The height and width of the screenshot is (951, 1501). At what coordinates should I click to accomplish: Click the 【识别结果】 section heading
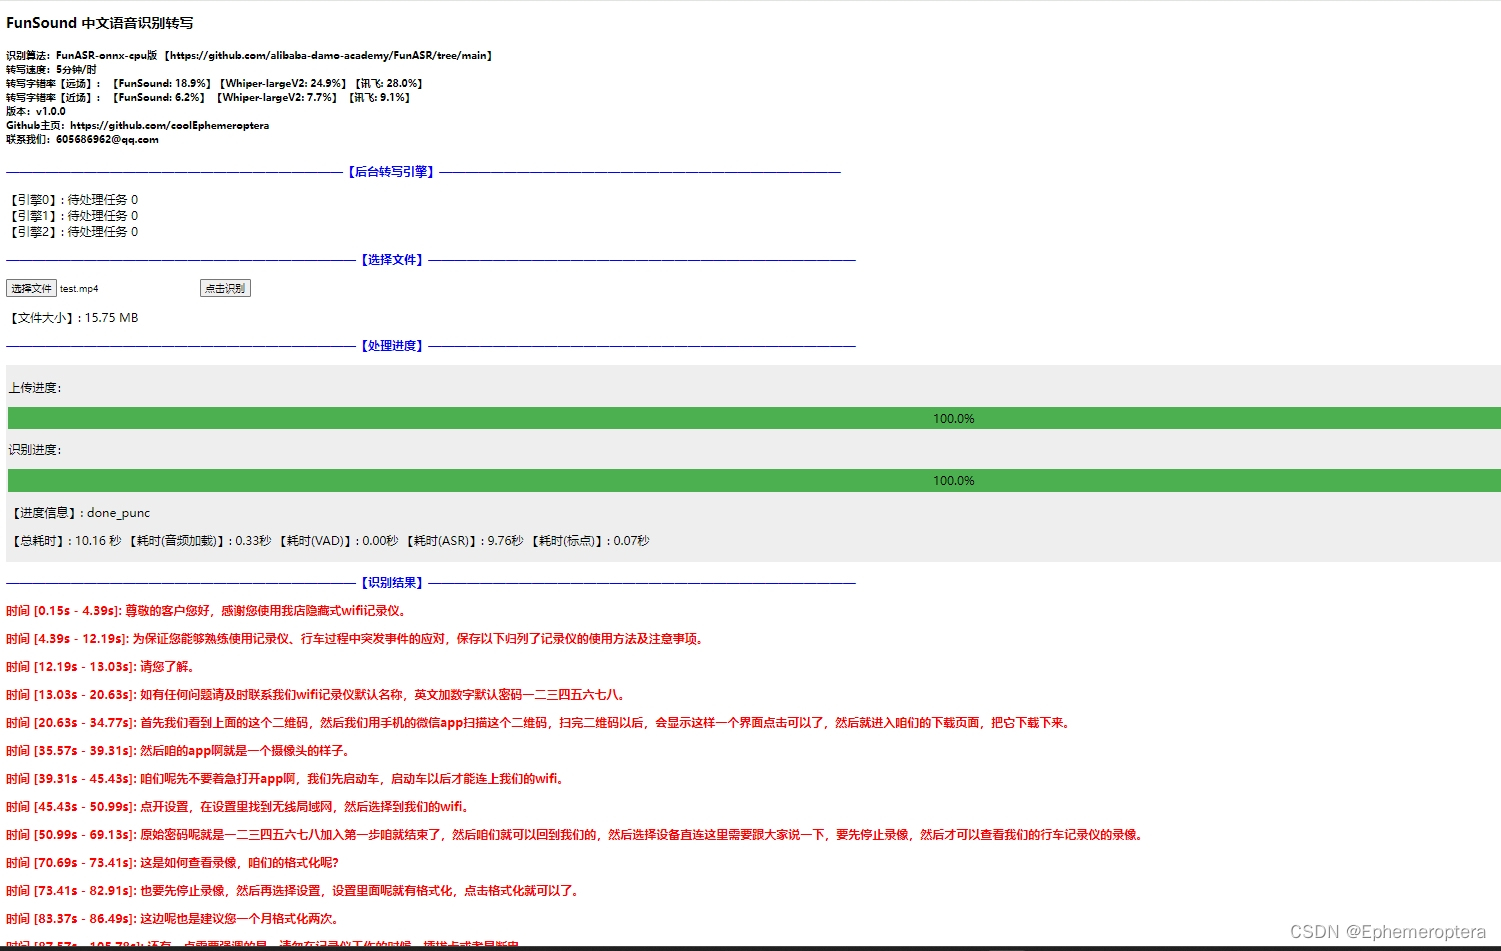coord(392,583)
